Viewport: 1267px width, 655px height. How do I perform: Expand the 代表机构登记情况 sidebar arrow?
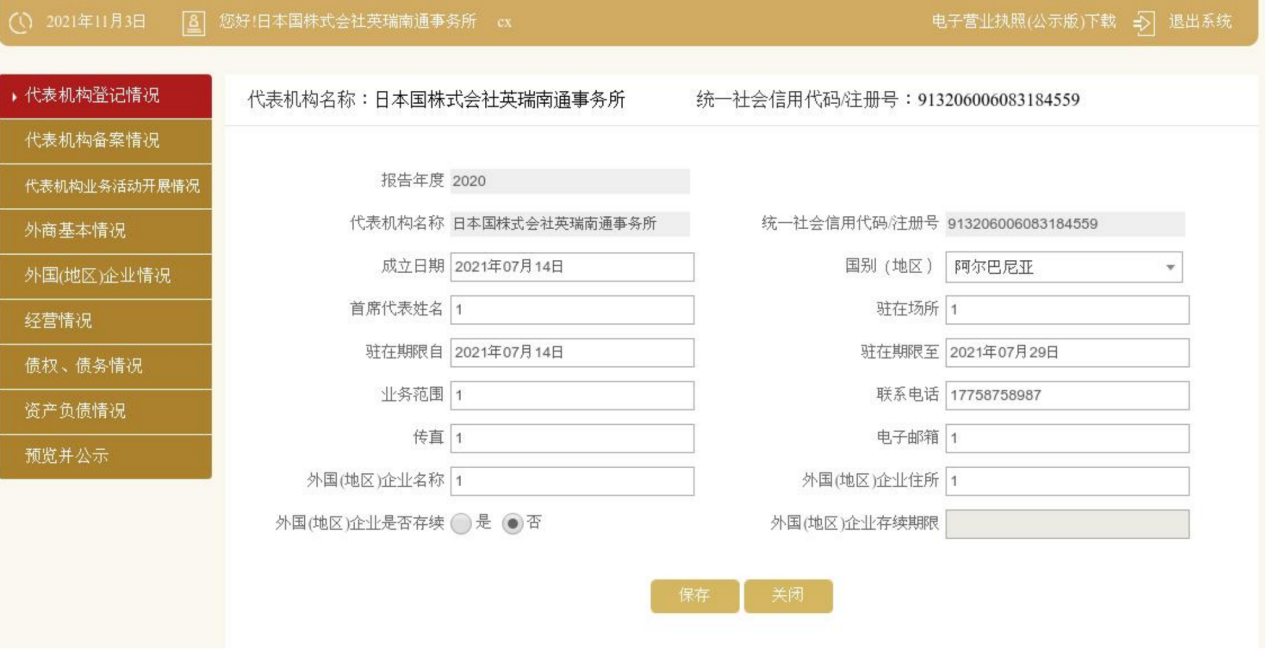click(13, 96)
